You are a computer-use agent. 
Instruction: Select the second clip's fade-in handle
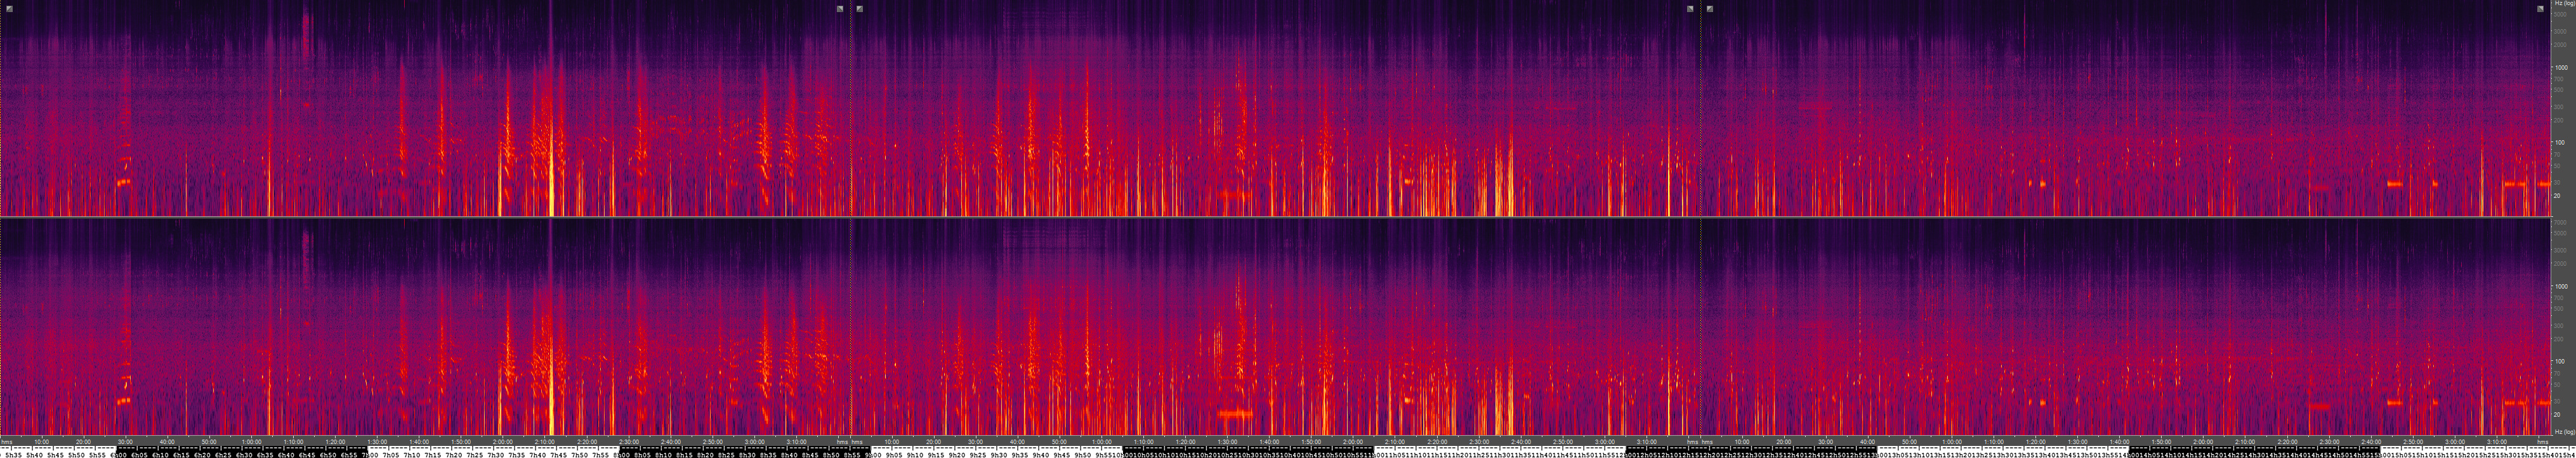click(x=860, y=9)
